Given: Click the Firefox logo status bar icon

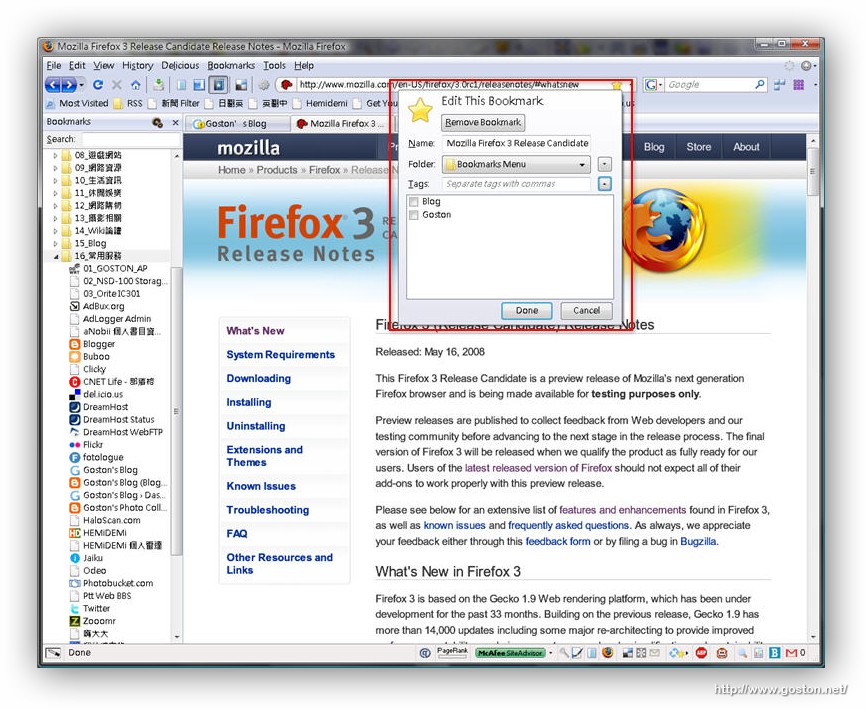Looking at the screenshot, I should (608, 653).
